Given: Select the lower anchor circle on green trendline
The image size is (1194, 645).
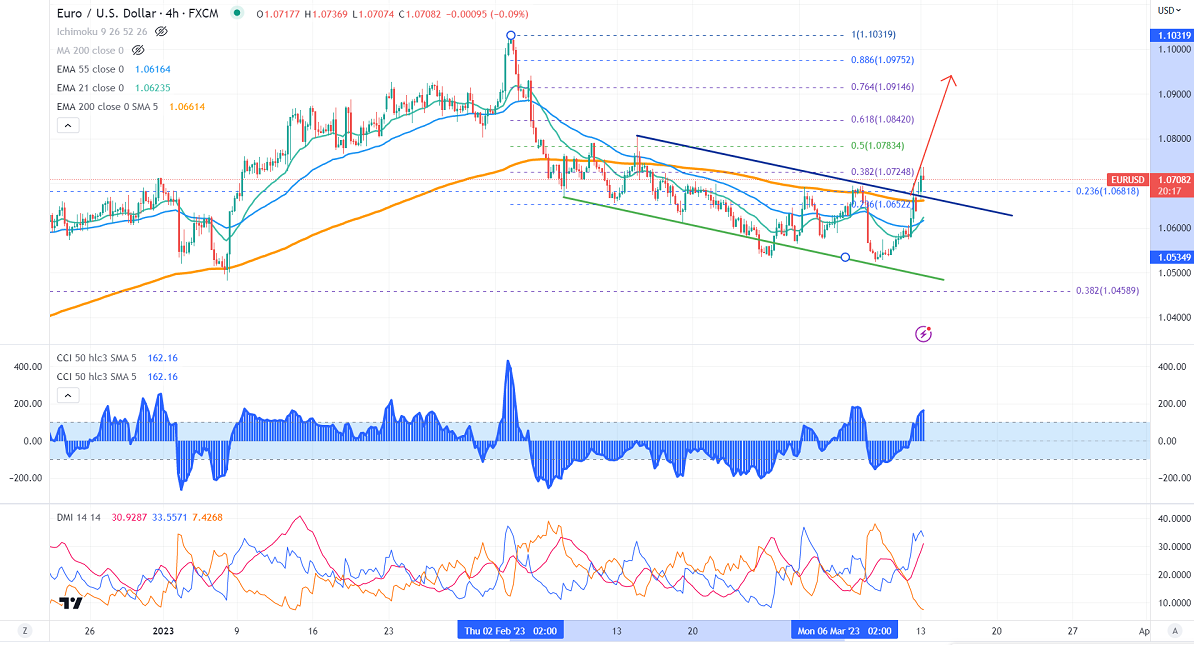Looking at the screenshot, I should click(846, 258).
